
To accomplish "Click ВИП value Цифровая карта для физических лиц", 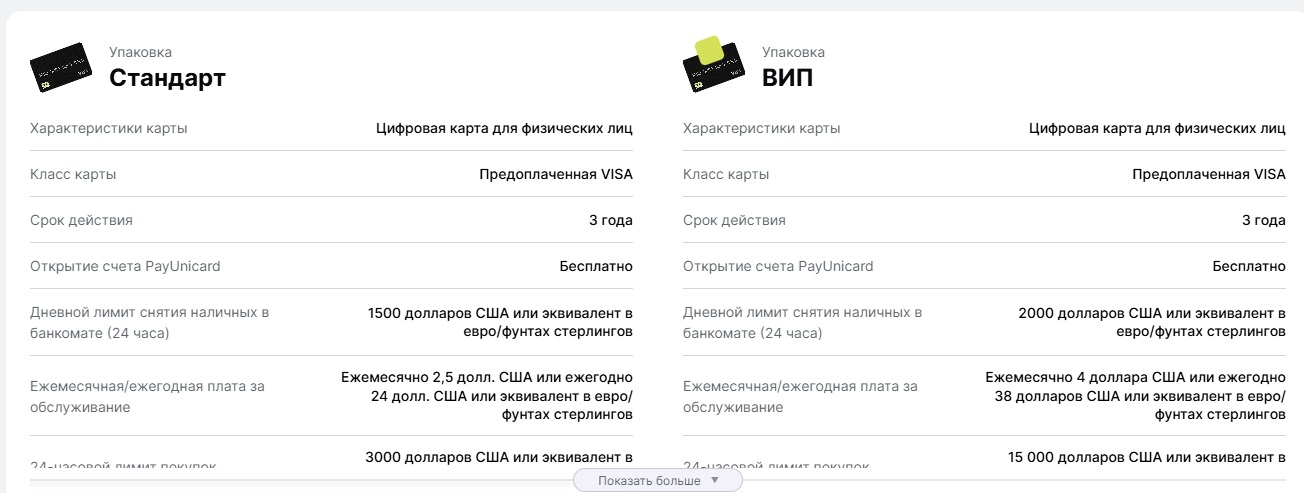I will pos(1157,128).
